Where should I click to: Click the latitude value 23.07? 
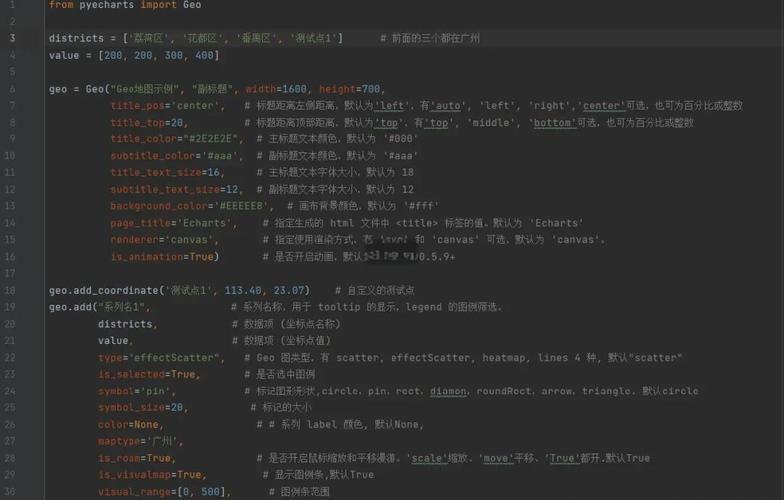(289, 290)
